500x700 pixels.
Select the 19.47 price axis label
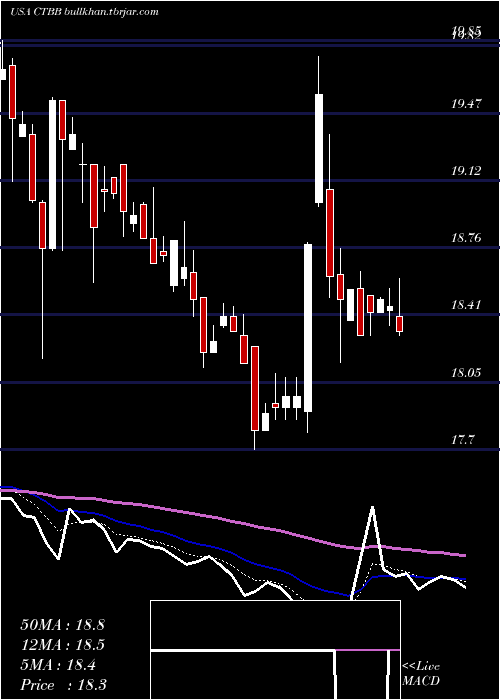pos(467,104)
